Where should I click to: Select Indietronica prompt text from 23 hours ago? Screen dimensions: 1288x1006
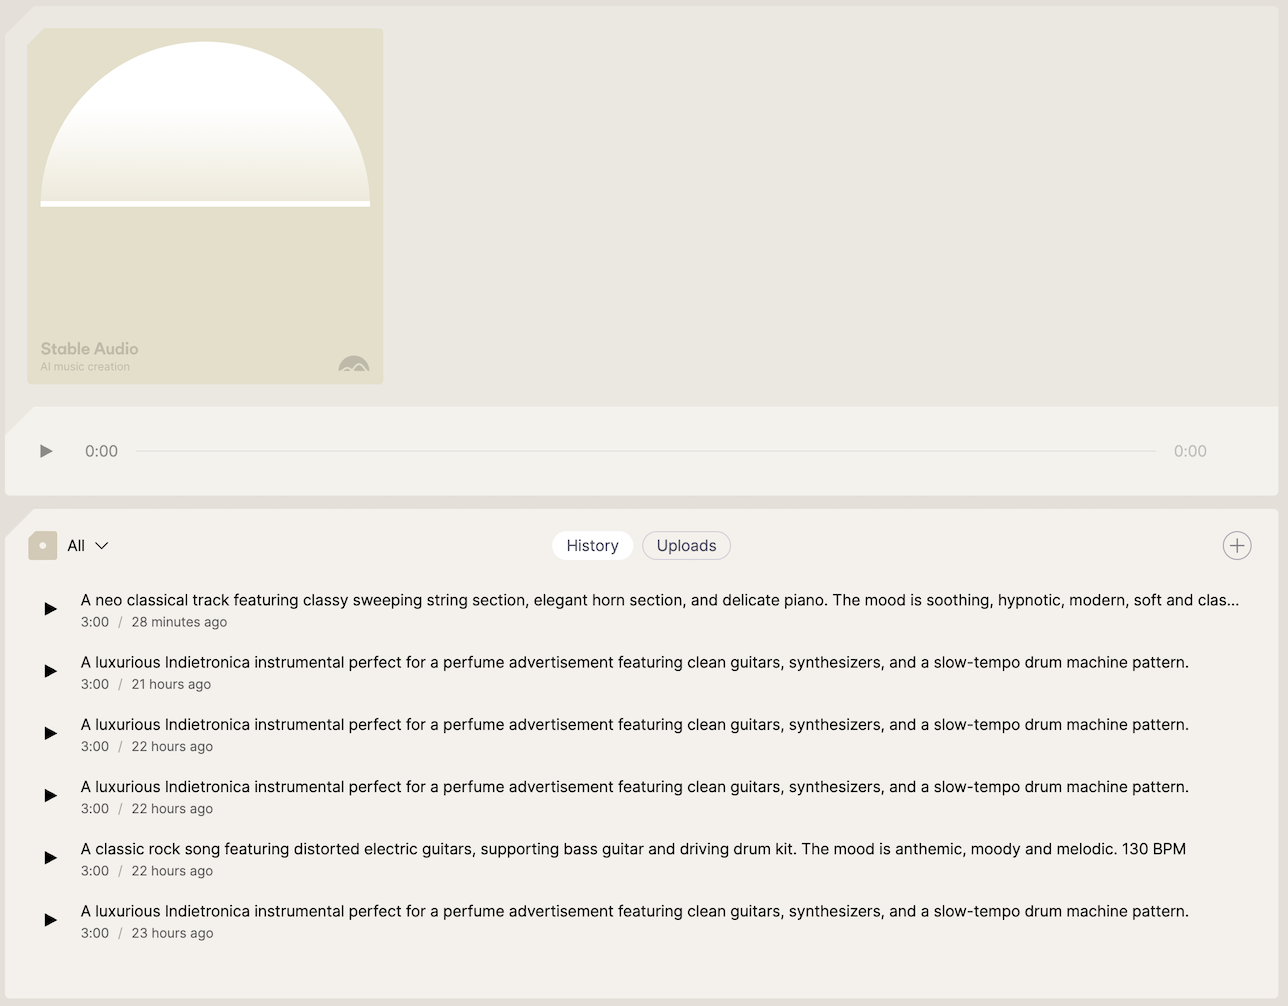(x=634, y=911)
